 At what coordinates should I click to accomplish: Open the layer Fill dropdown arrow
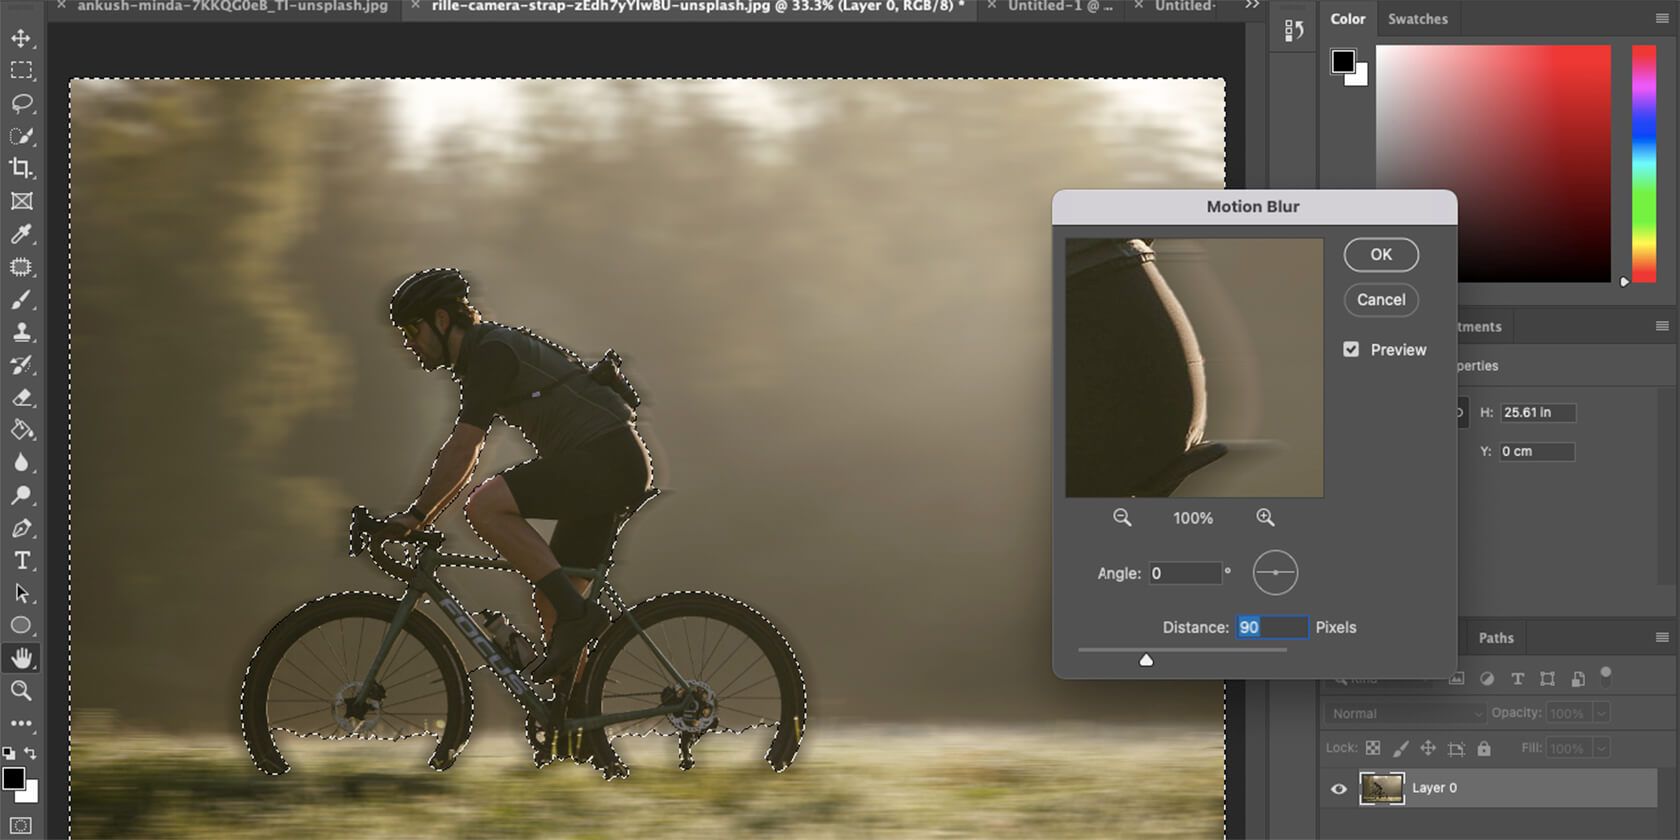(x=1602, y=748)
